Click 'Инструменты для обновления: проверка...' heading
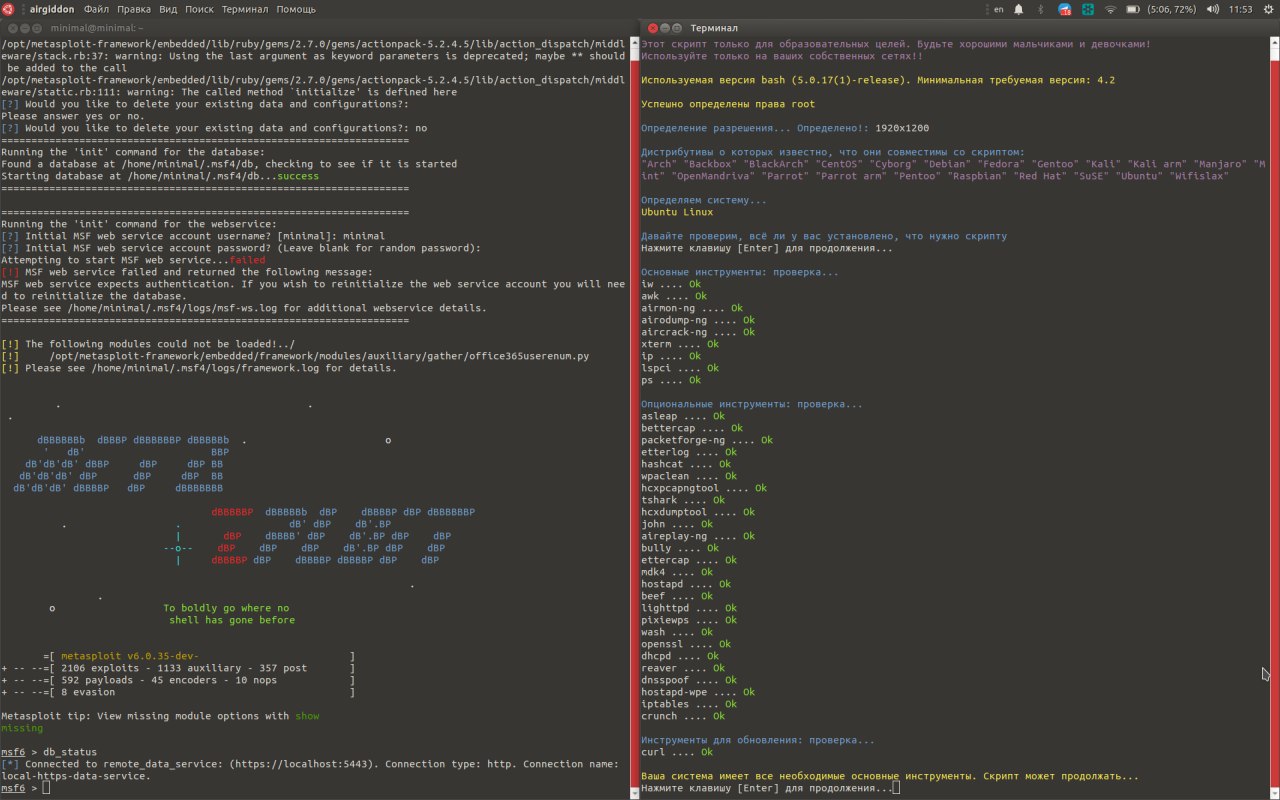This screenshot has height=800, width=1280. coord(758,740)
